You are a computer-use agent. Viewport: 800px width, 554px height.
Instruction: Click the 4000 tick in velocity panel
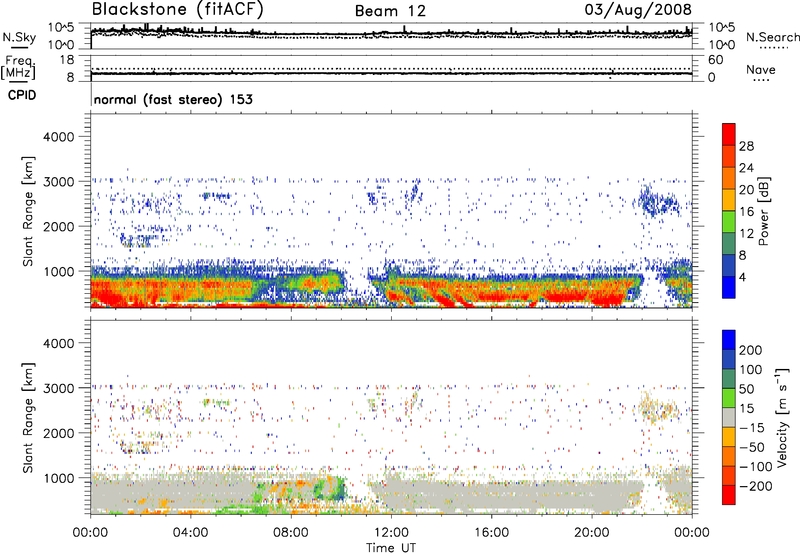tap(59, 343)
